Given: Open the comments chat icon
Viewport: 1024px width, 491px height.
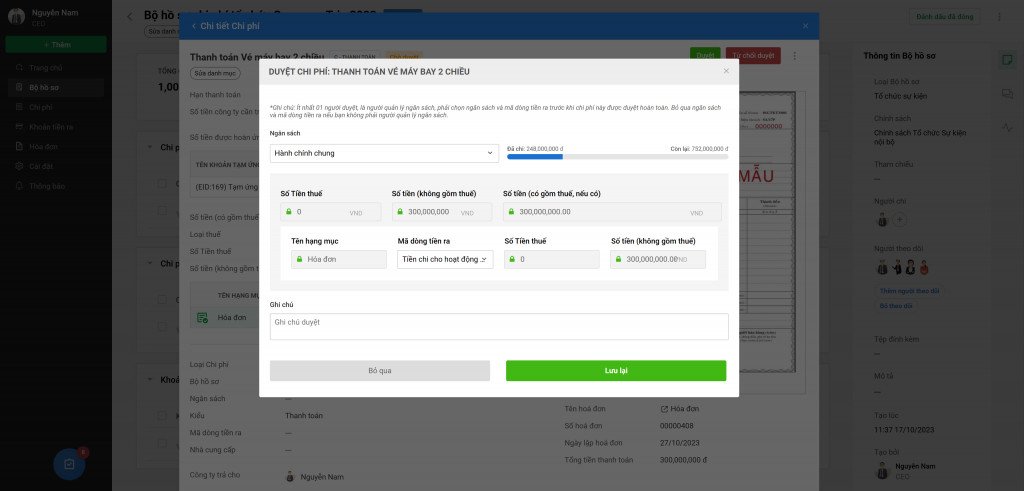Looking at the screenshot, I should [1008, 95].
